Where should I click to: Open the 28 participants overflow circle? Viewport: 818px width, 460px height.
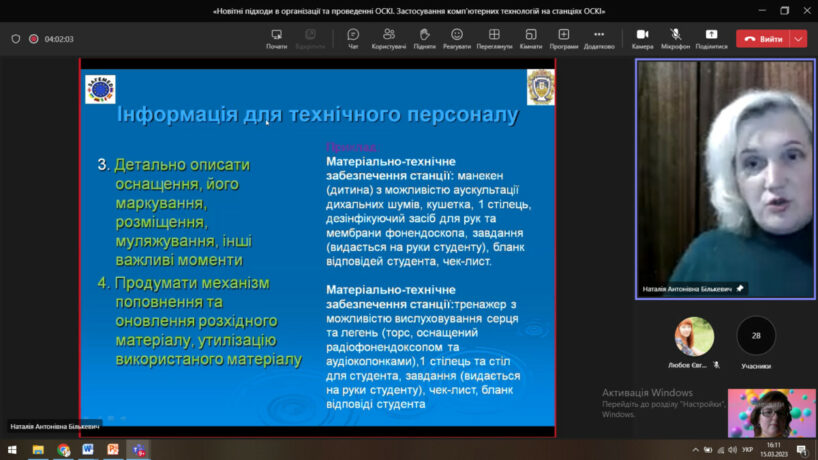tap(756, 336)
